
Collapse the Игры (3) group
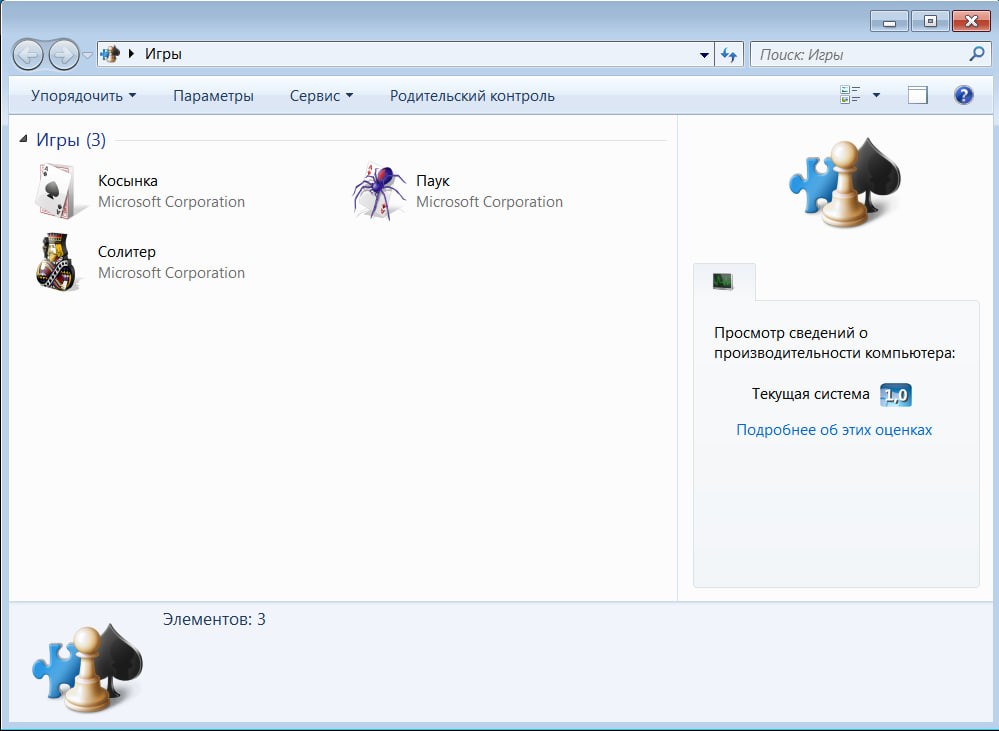[24, 140]
